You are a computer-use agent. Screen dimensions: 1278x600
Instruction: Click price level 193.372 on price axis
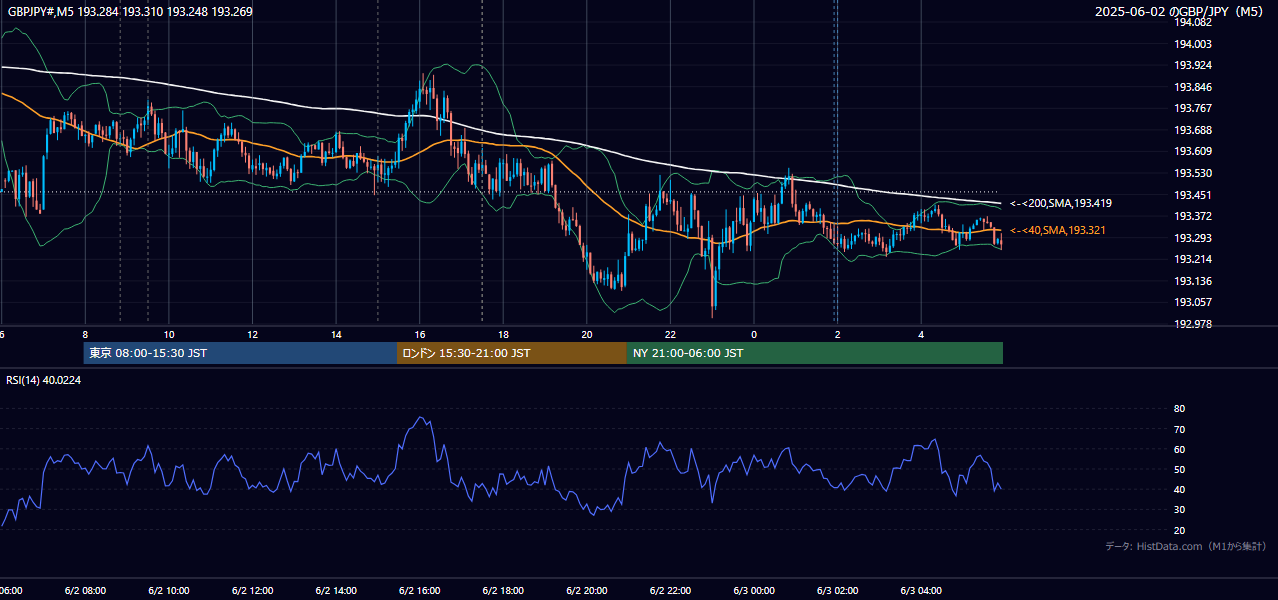pyautogui.click(x=1193, y=216)
